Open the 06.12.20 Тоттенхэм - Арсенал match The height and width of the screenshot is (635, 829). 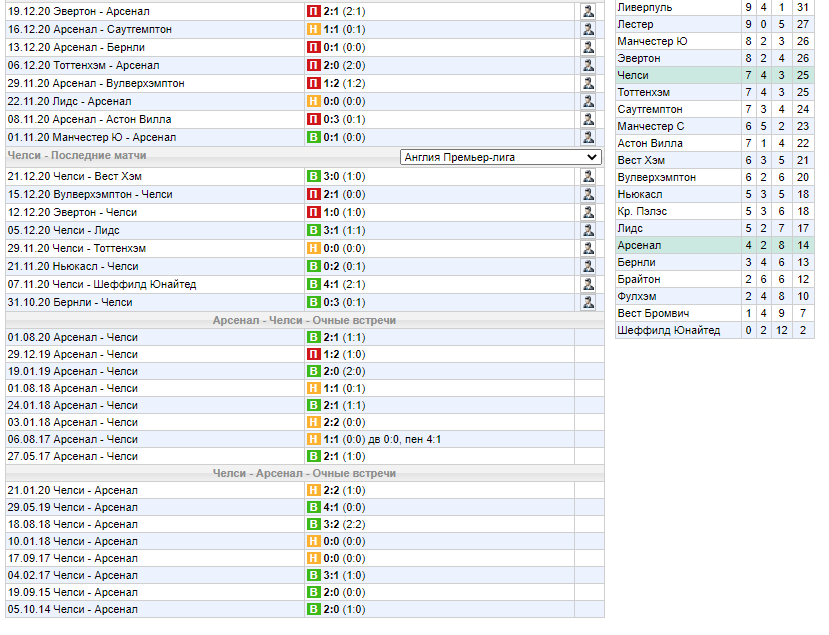pos(83,65)
